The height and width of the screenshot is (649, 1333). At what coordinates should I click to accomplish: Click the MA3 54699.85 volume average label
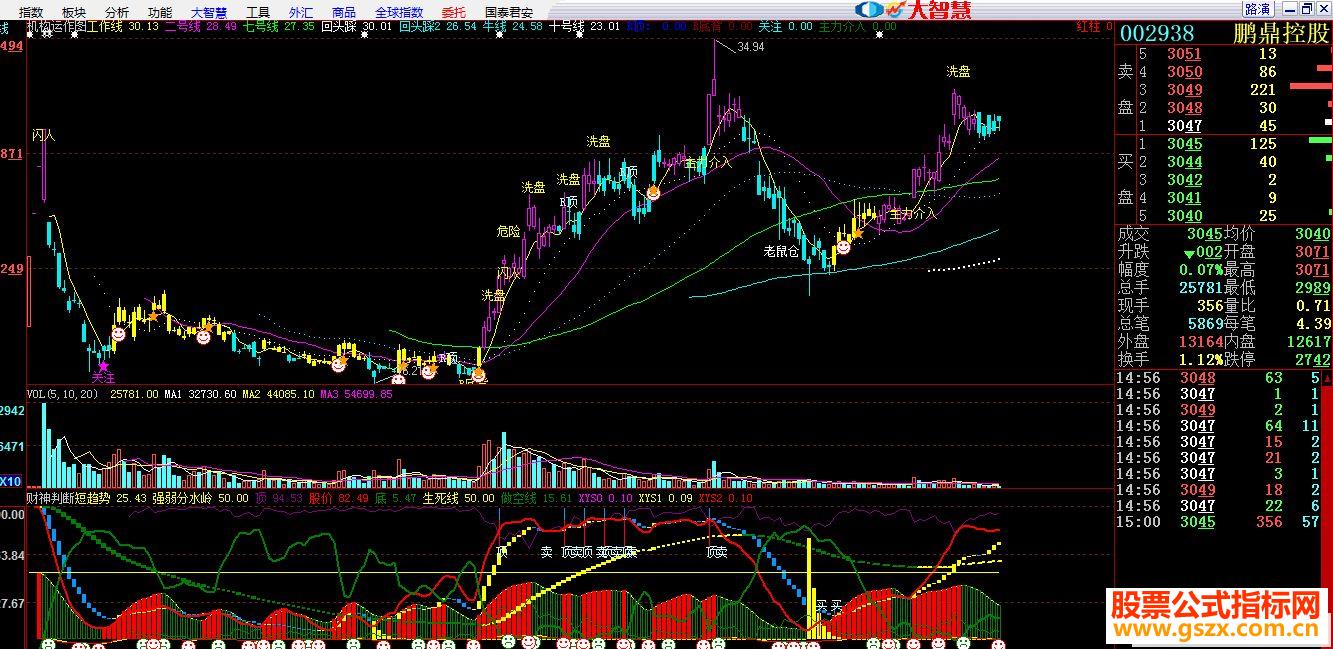pos(355,395)
